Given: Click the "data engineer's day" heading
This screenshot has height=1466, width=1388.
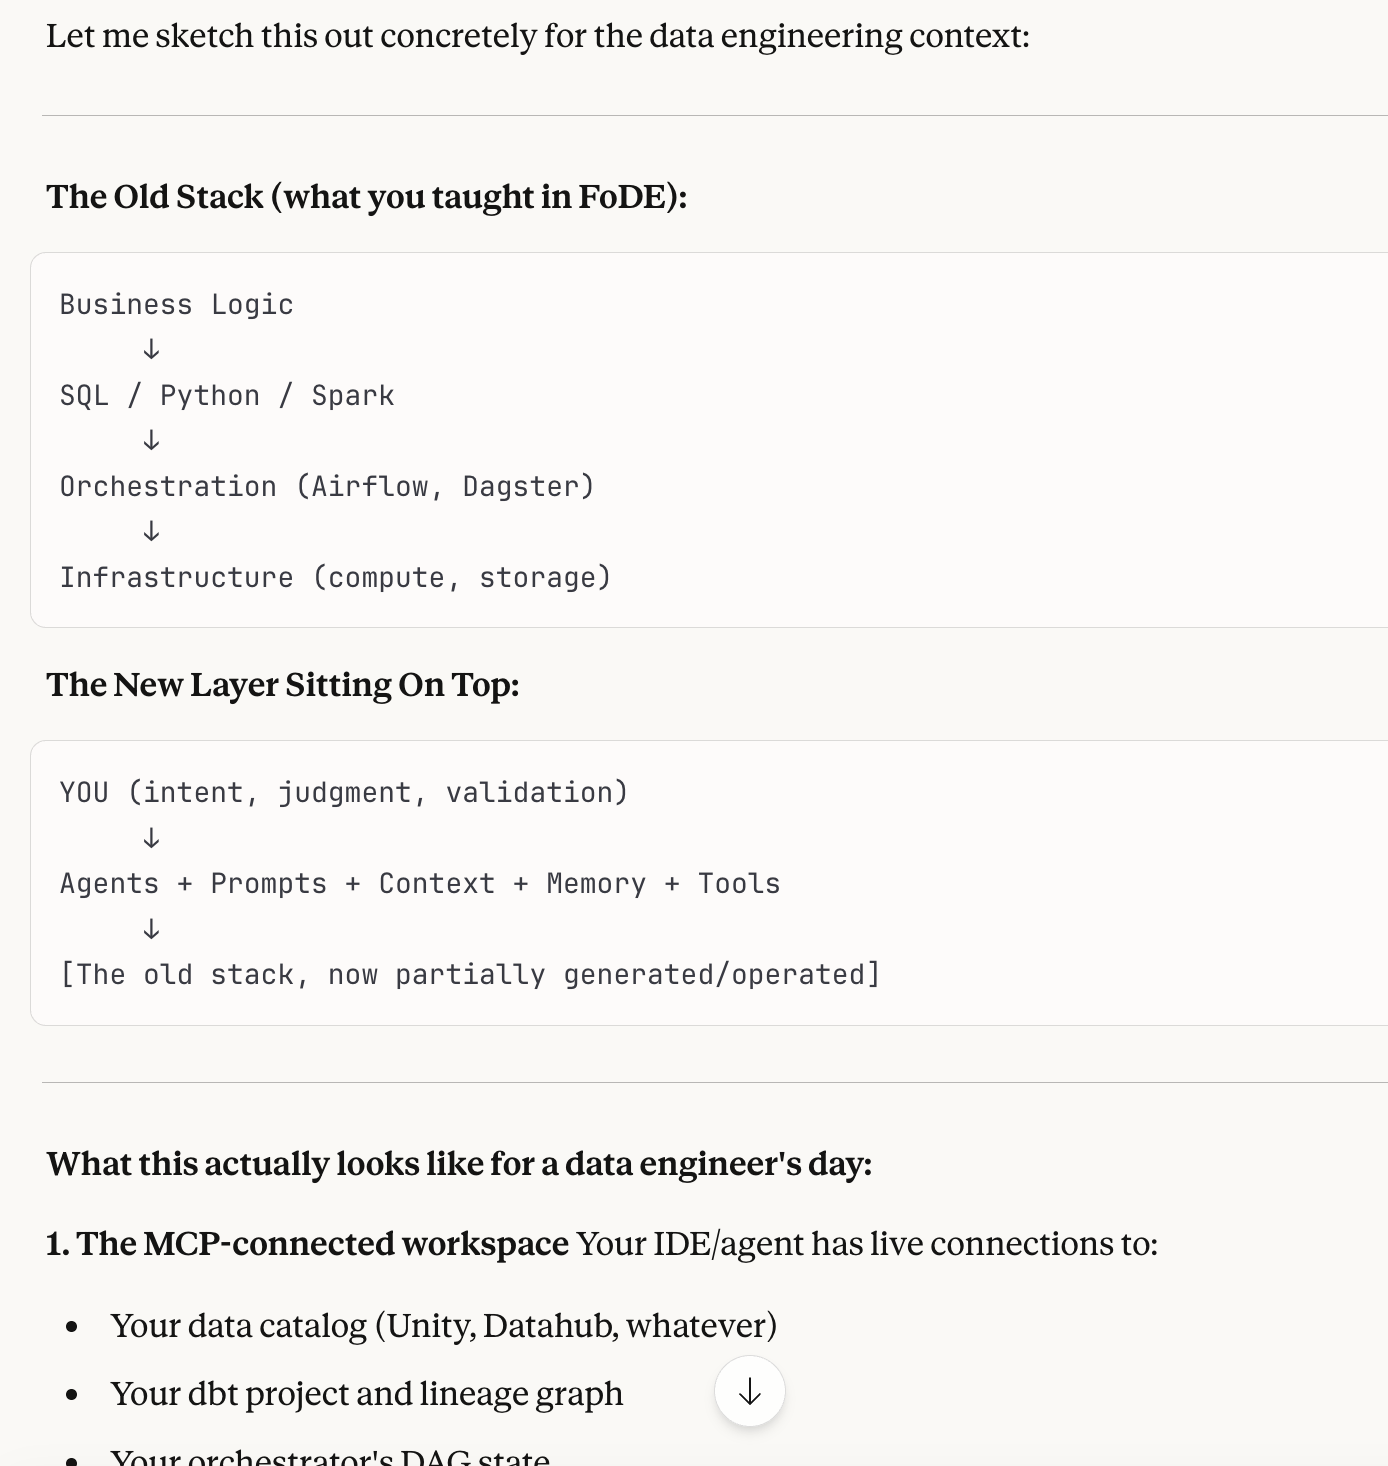Looking at the screenshot, I should pyautogui.click(x=459, y=1164).
